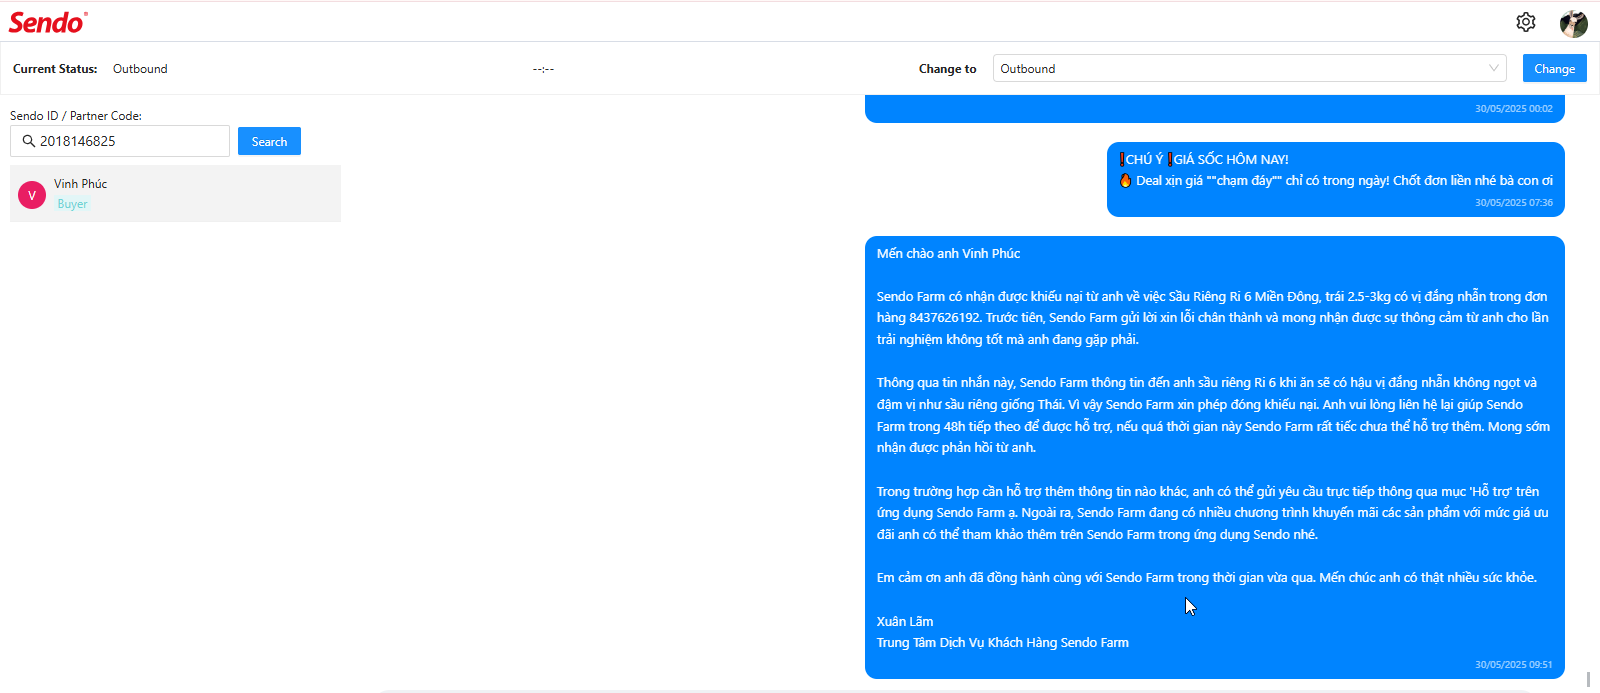Focus the Sendo ID / Partner Code field
Screen dimensions: 1600x693
pos(120,141)
